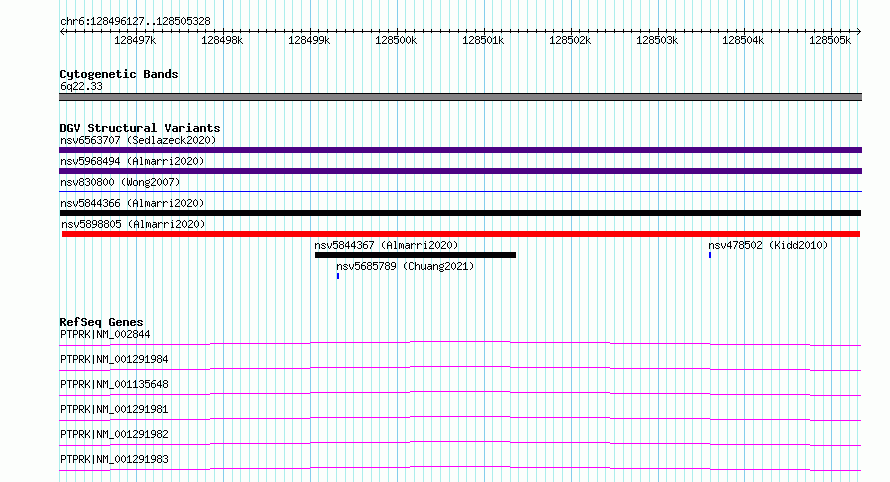Open variant nsv830800 (Wong2007) label
890x482 pixels.
[x=120, y=182]
